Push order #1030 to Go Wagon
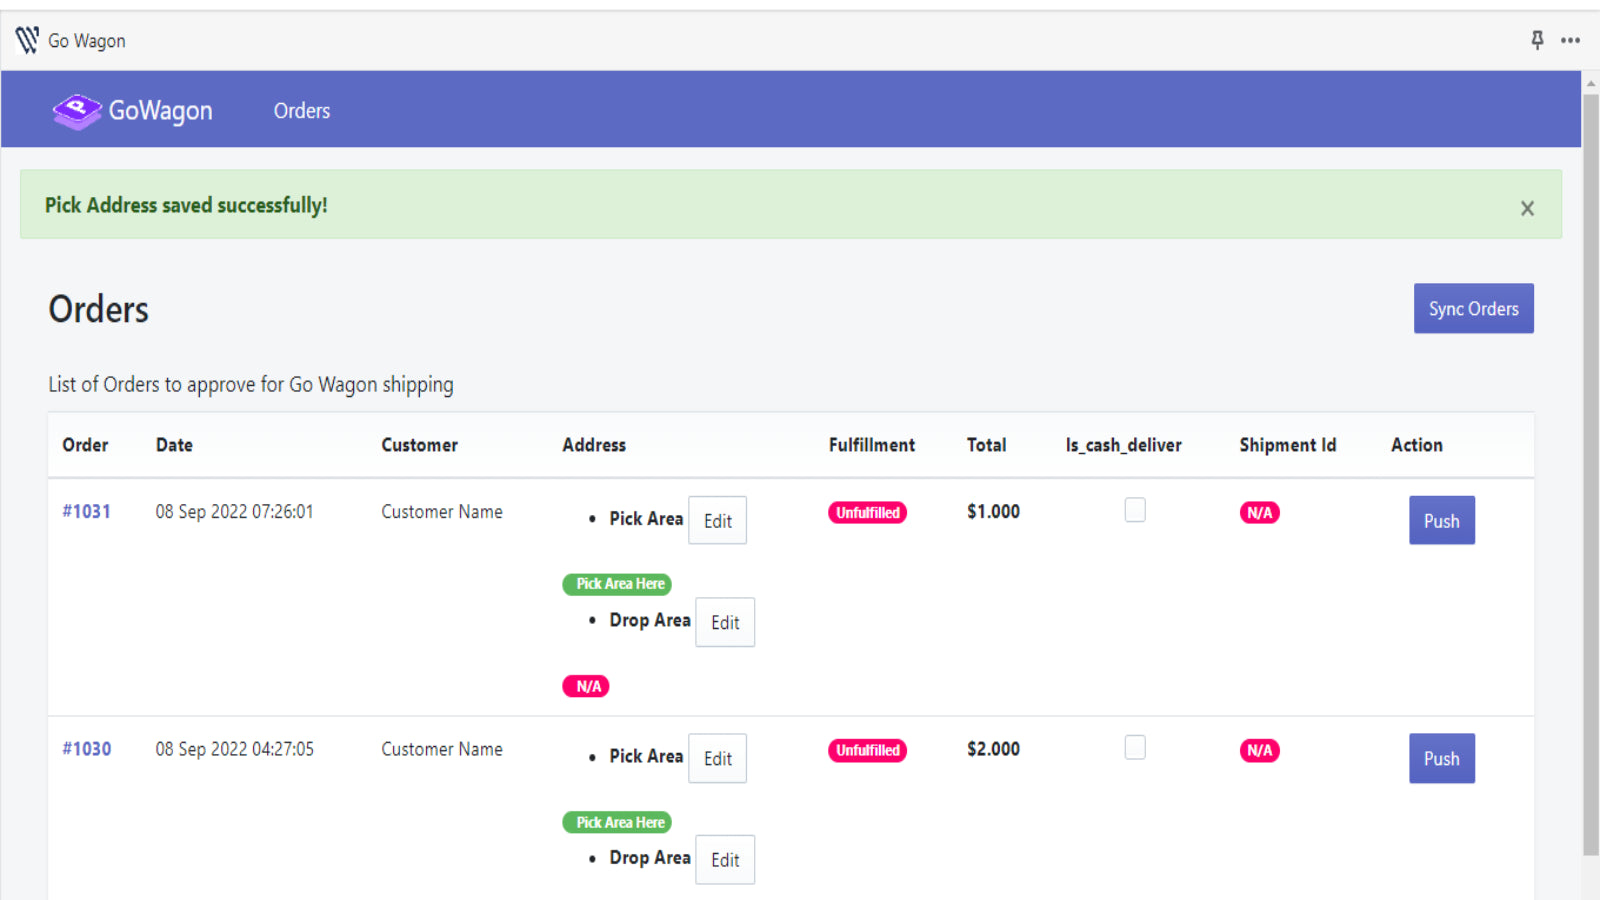1600x900 pixels. (1441, 759)
